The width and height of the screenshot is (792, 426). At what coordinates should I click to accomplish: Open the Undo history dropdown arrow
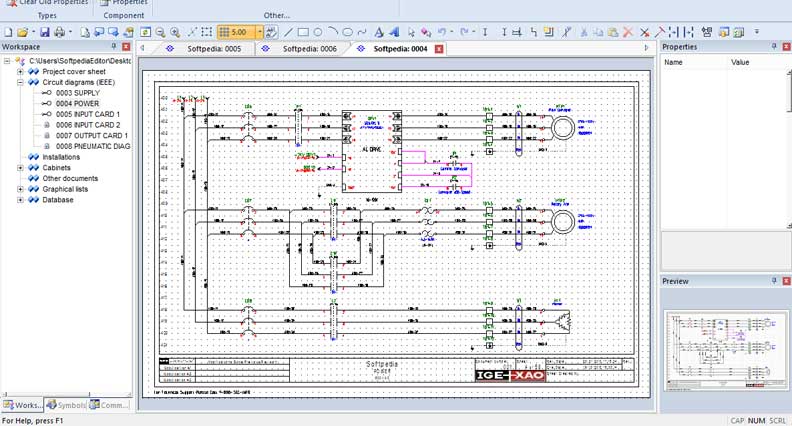tap(451, 32)
